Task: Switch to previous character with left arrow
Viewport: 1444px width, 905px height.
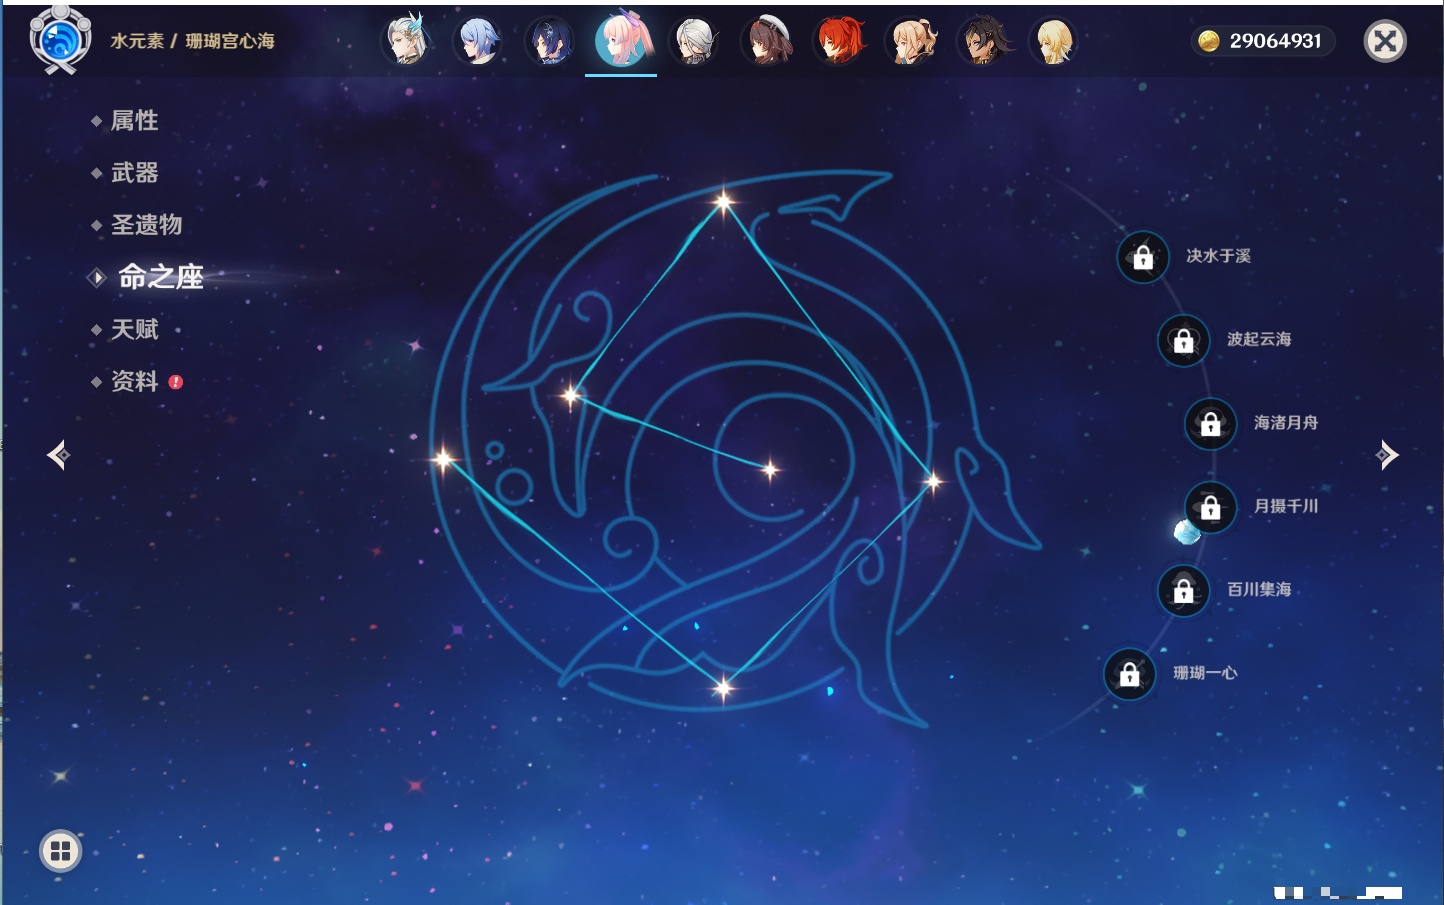Action: click(x=58, y=455)
